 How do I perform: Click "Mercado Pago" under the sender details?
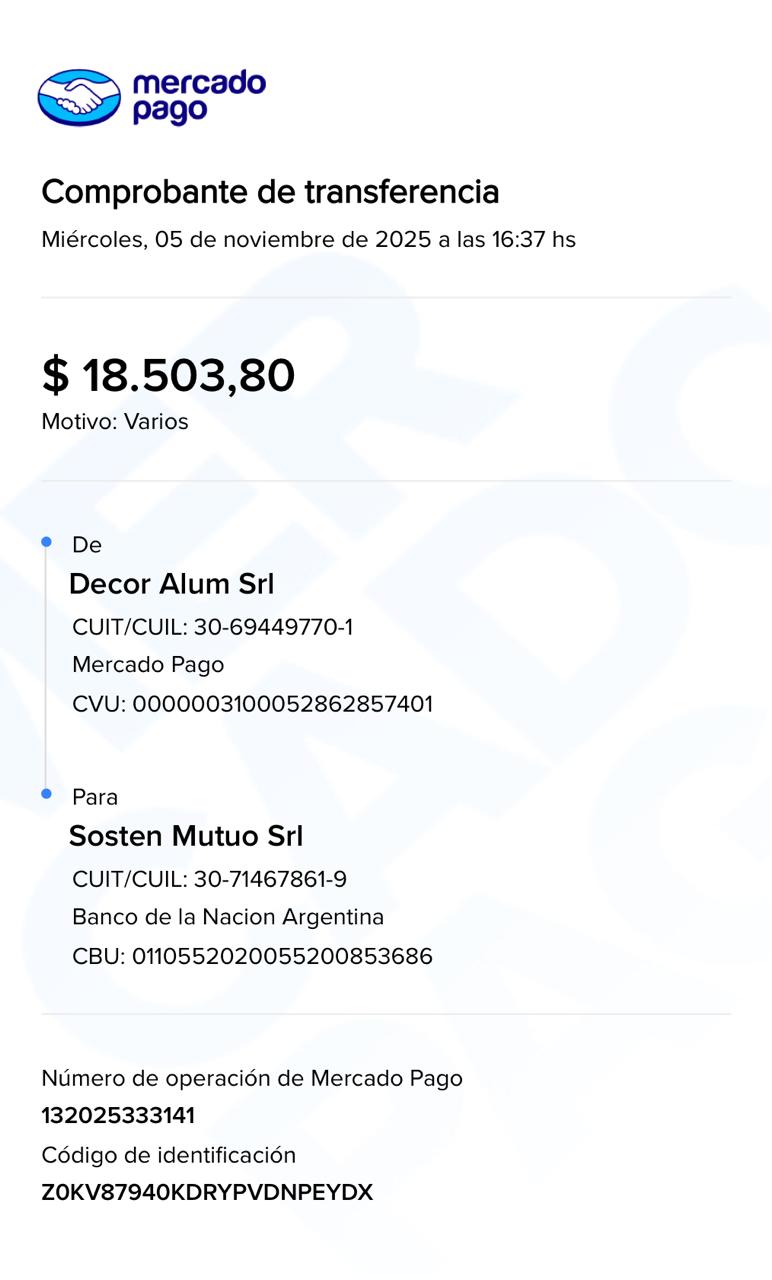click(148, 665)
